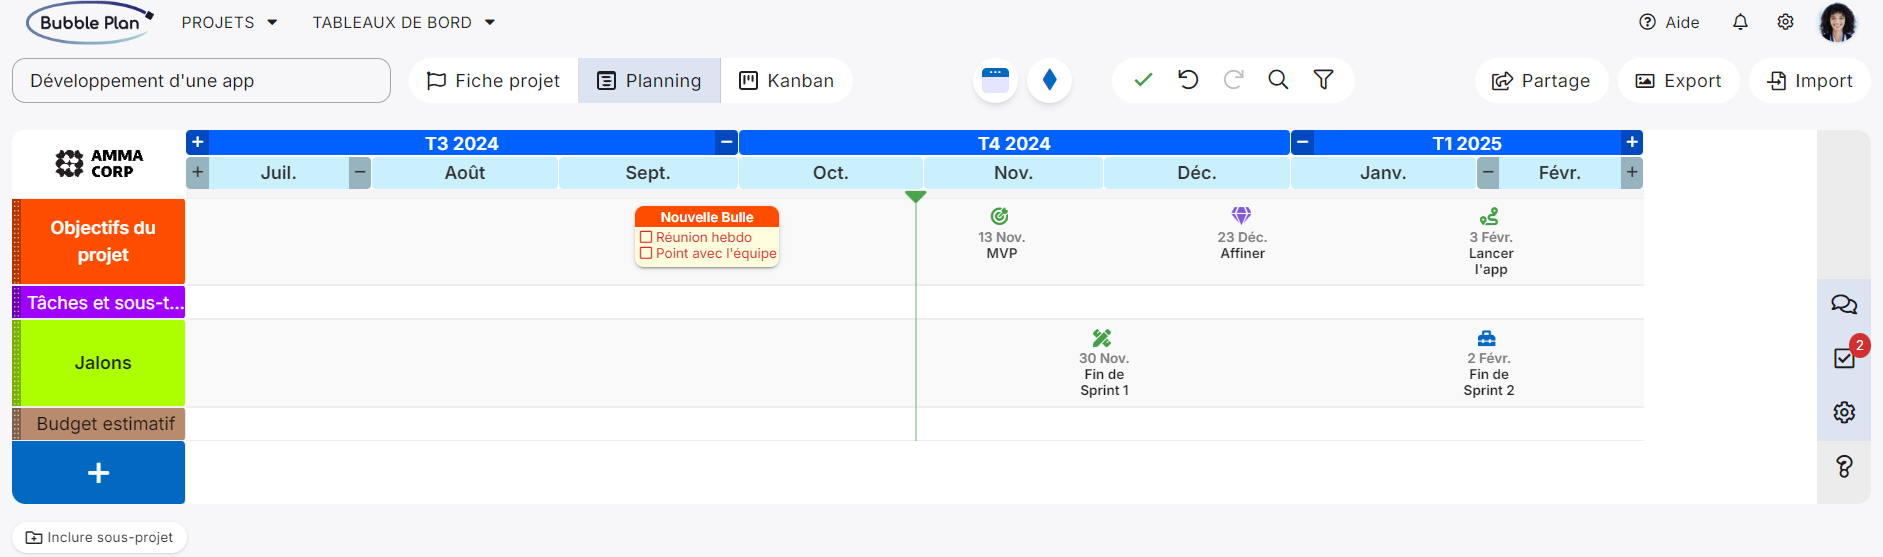Screen dimensions: 1883x557
Task: Click plus button right of Févr.
Action: pos(1632,172)
